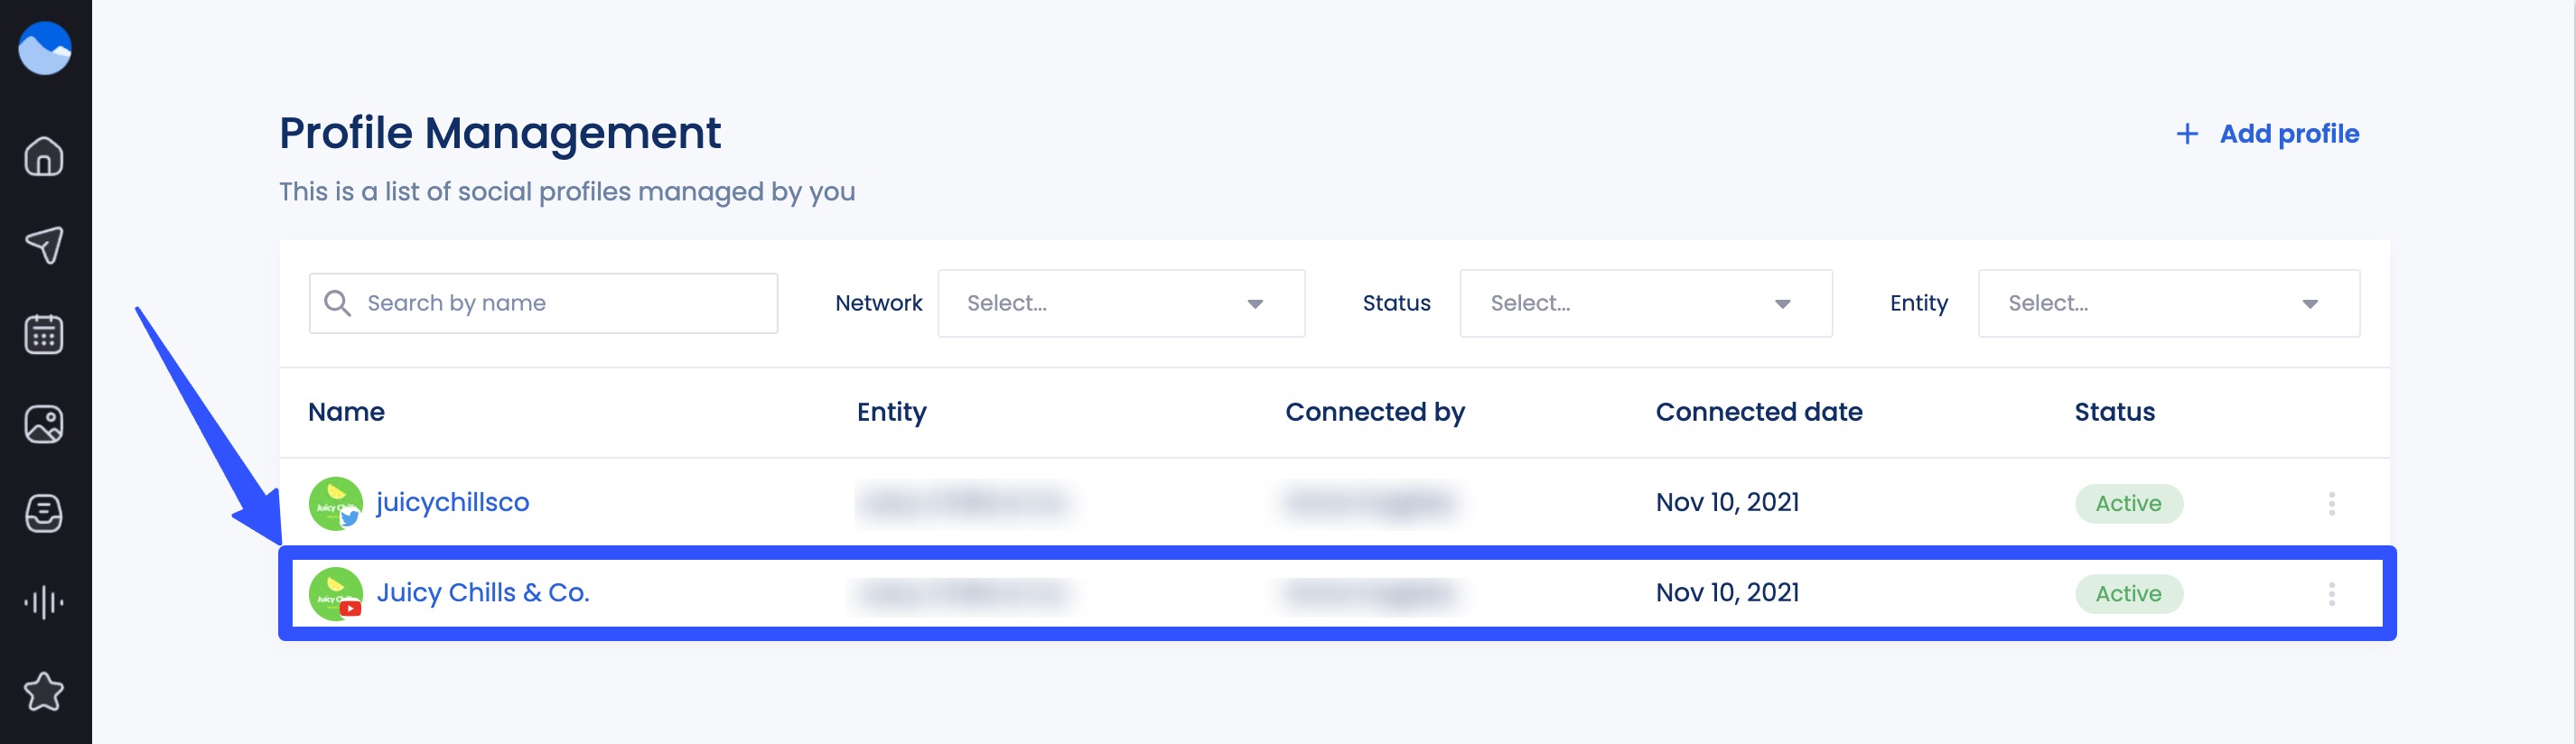The width and height of the screenshot is (2576, 744).
Task: Expand the Network filter dropdown
Action: (1120, 303)
